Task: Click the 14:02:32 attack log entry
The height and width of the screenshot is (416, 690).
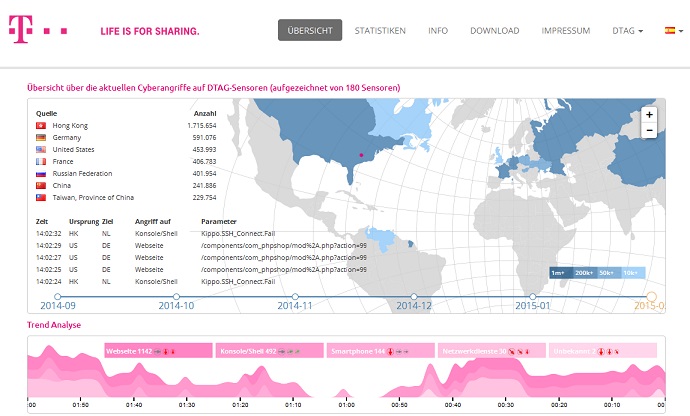Action: pos(156,233)
